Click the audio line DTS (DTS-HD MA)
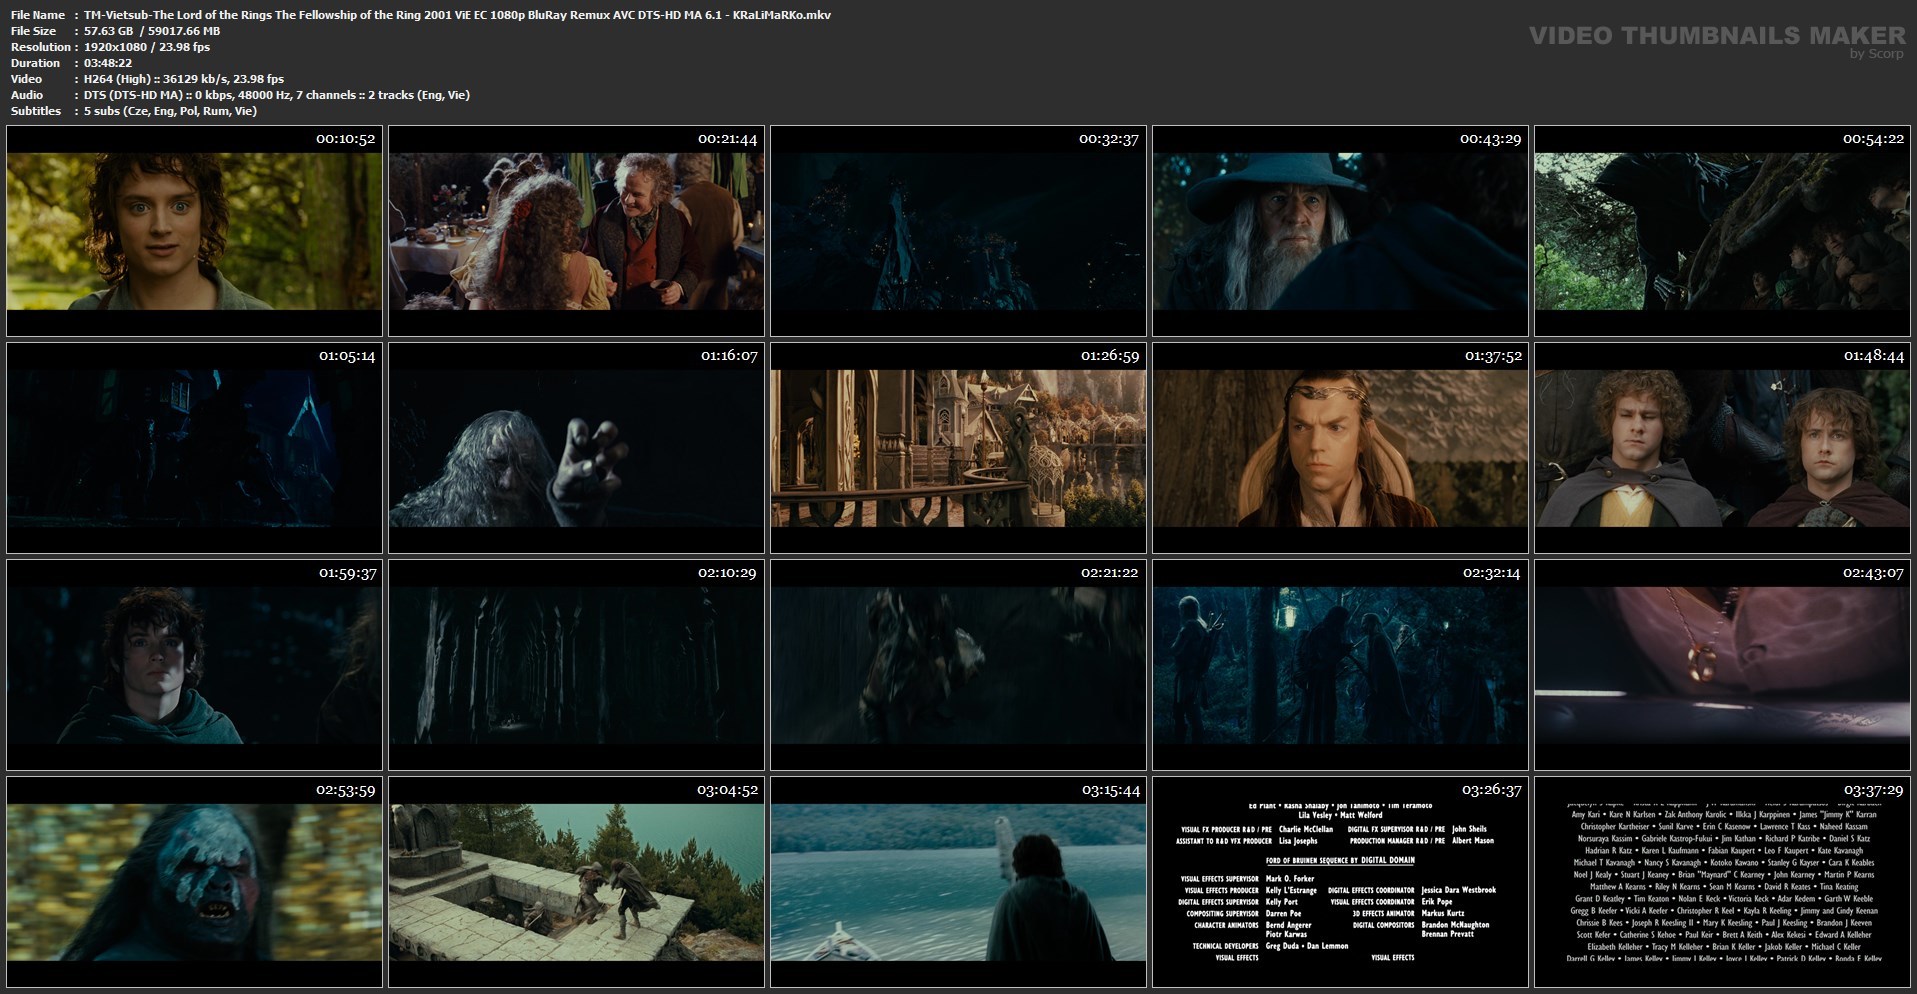 tap(277, 95)
